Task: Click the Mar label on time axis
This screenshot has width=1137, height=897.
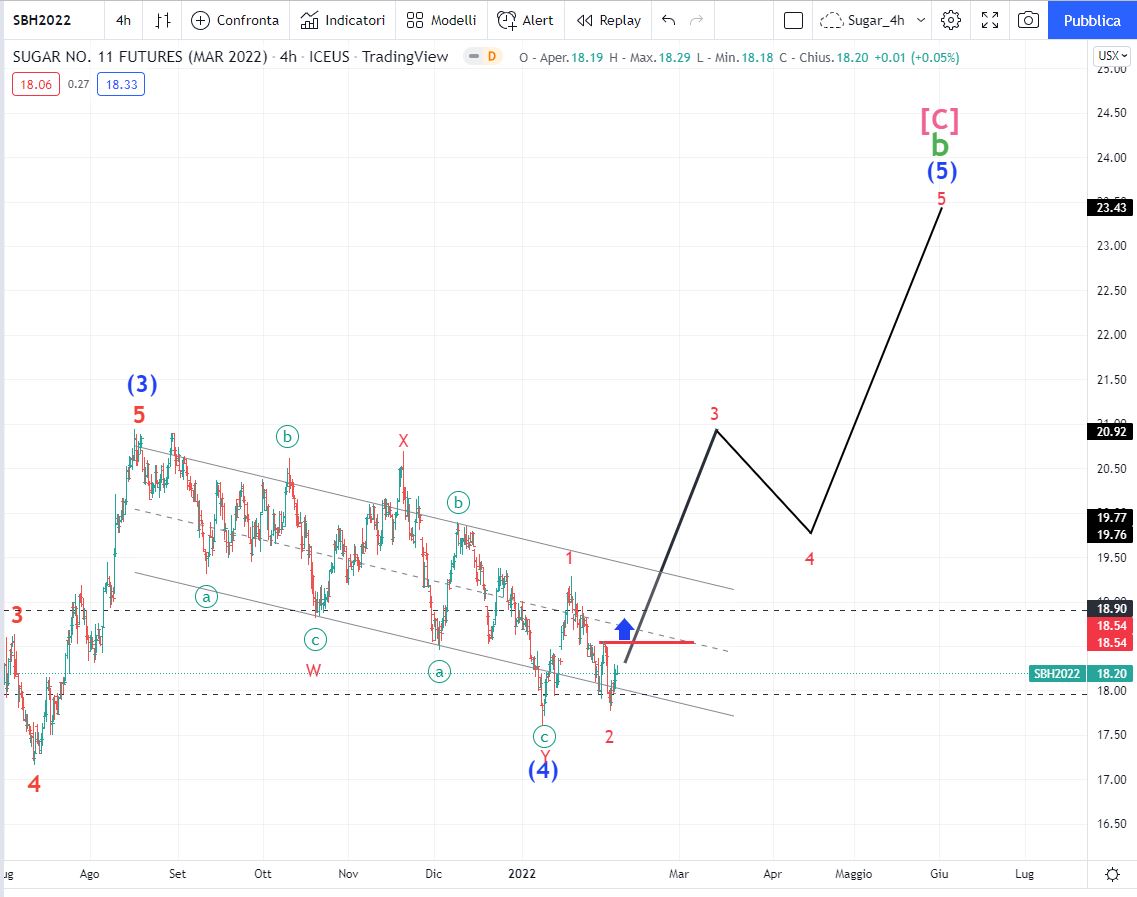Action: (679, 874)
